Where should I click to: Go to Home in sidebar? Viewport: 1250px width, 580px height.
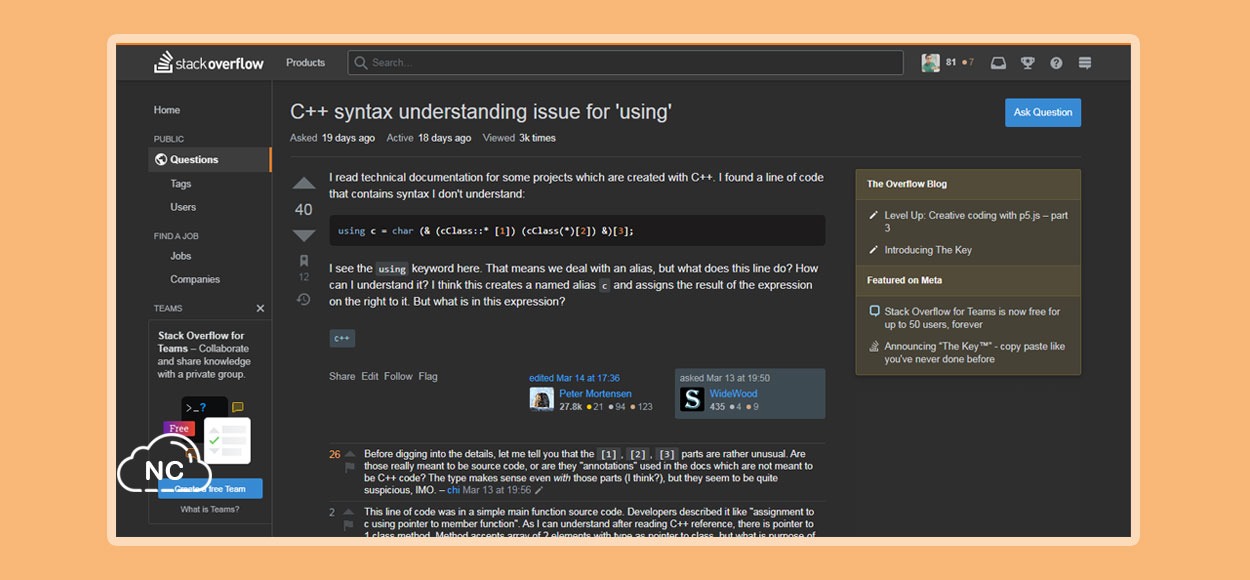[x=167, y=110]
